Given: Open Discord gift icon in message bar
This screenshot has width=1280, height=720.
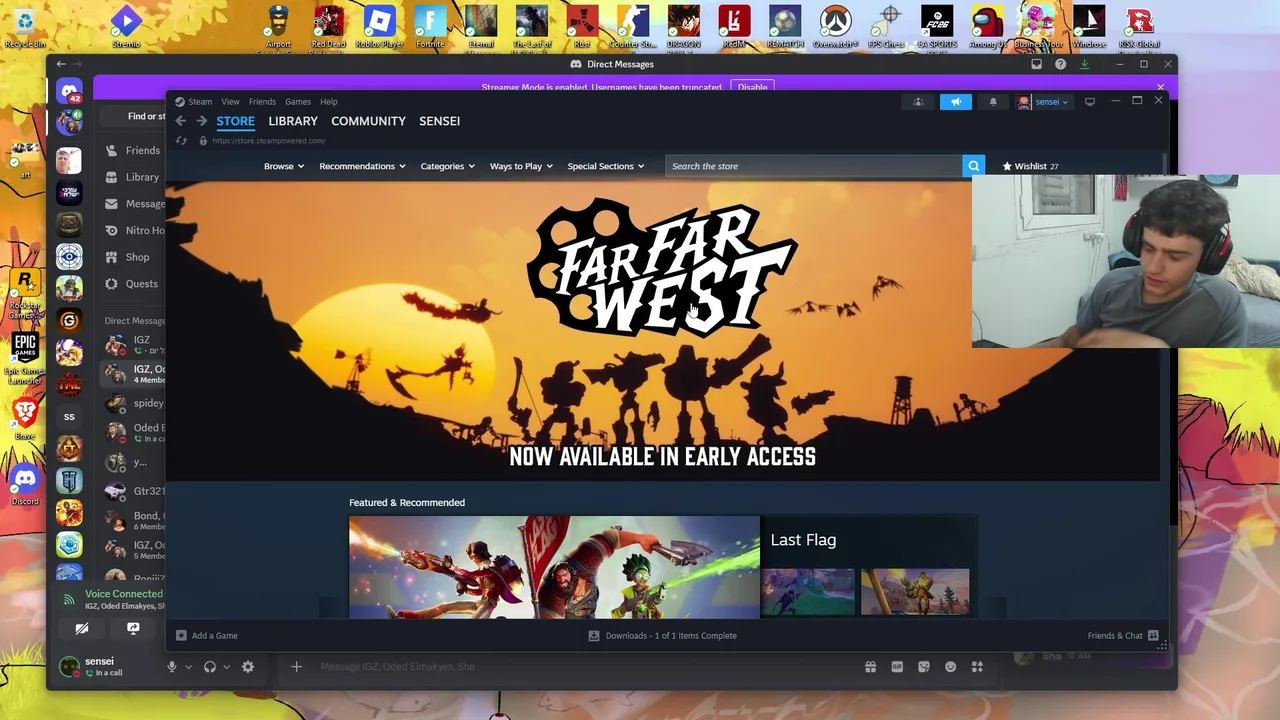Looking at the screenshot, I should coord(870,667).
